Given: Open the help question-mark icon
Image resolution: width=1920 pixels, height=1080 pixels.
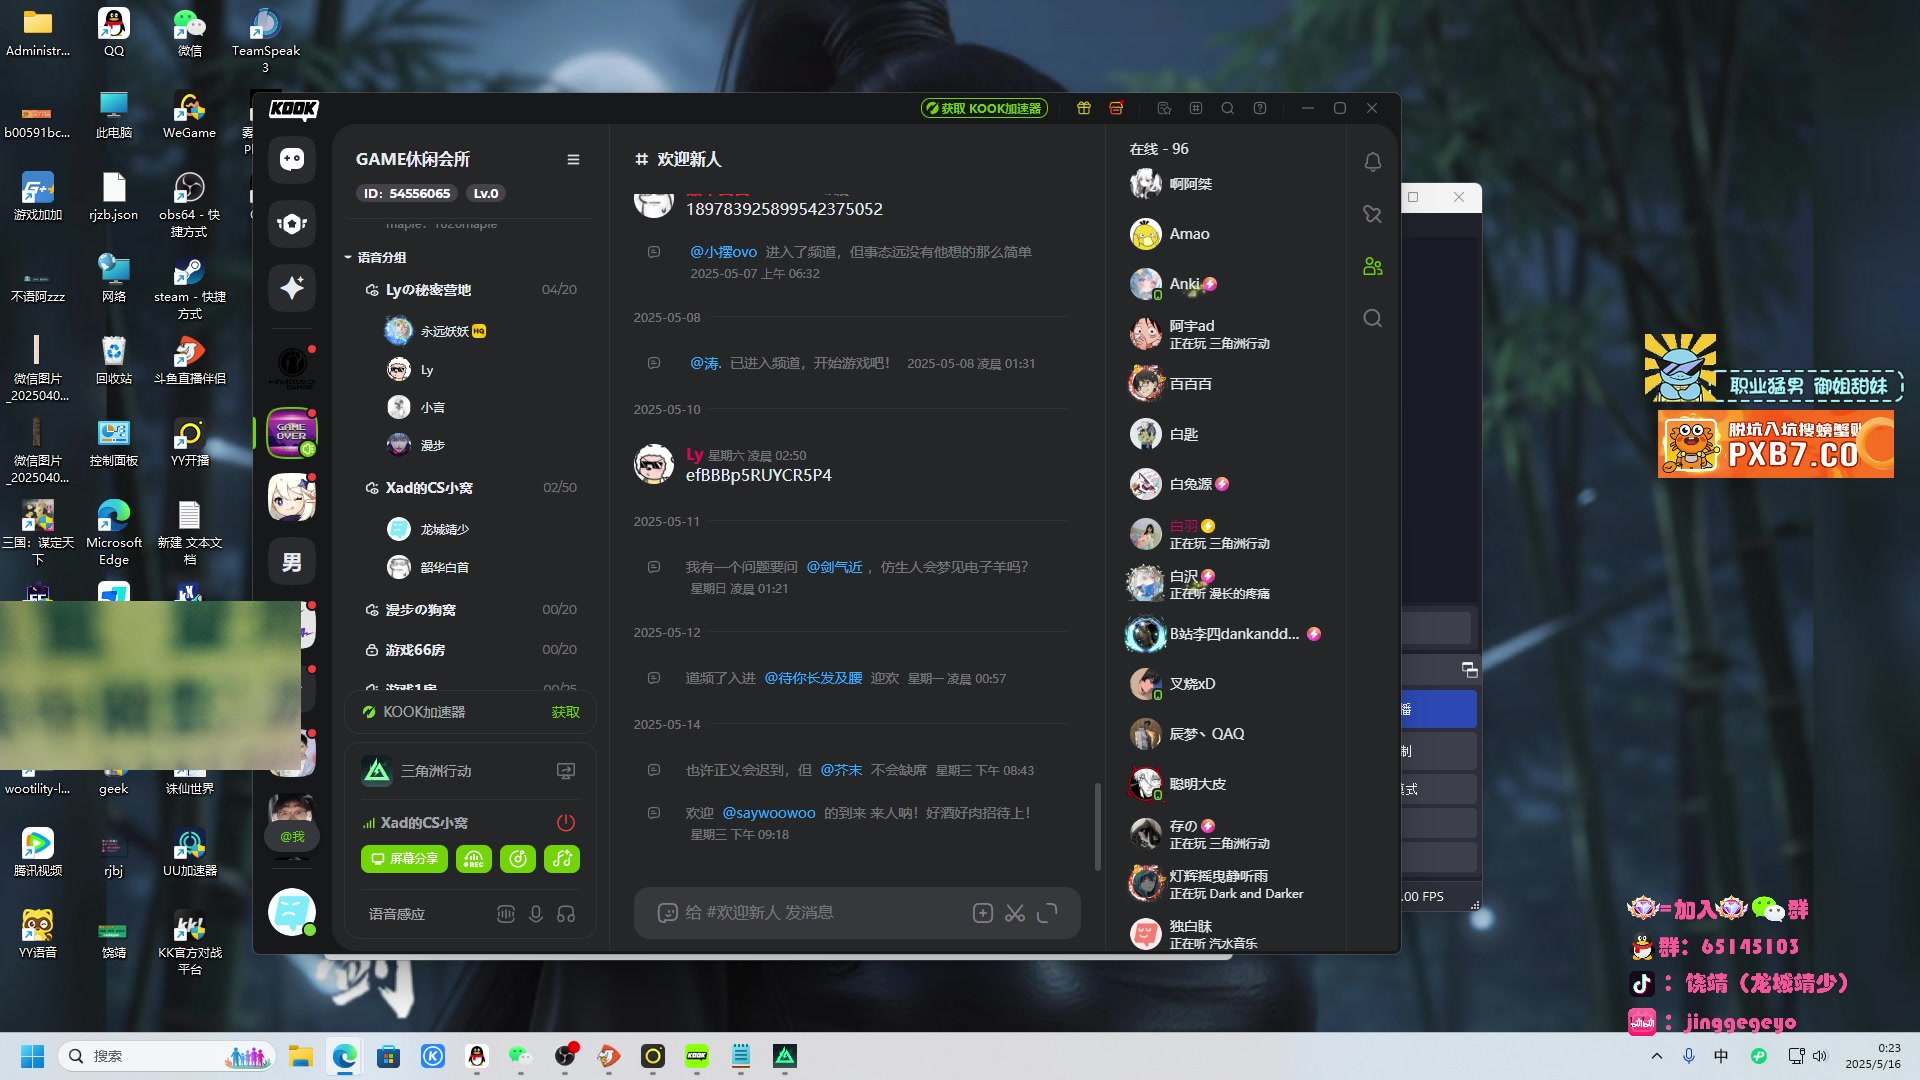Looking at the screenshot, I should [1260, 108].
